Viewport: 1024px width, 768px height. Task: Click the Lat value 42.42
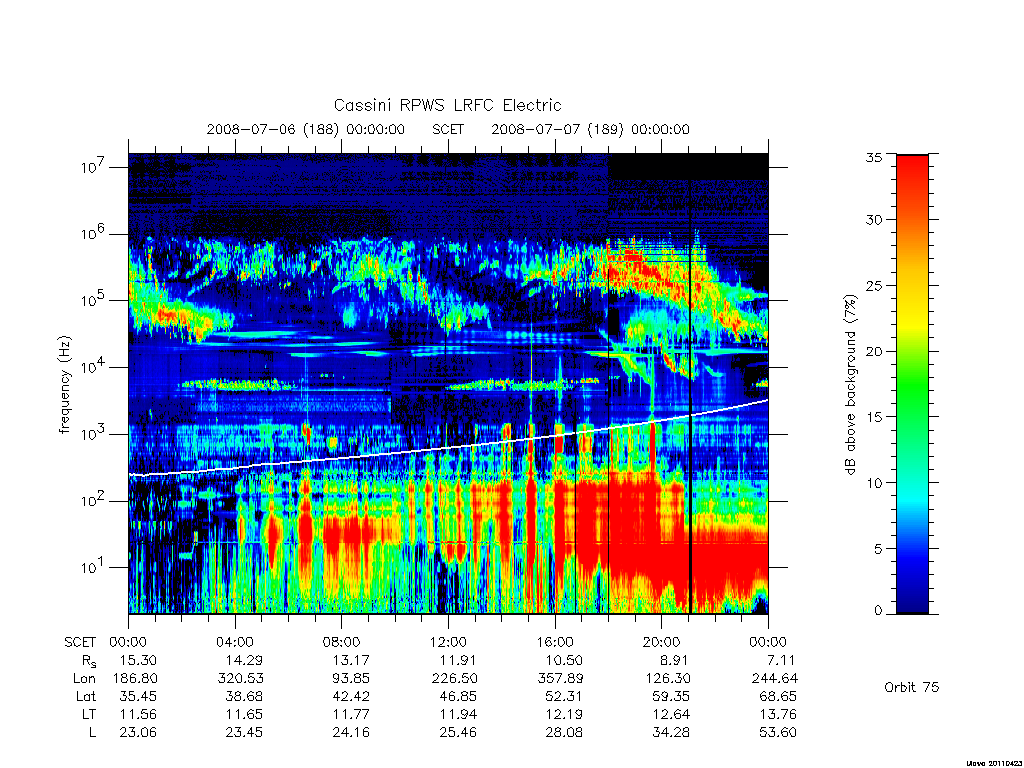pos(351,696)
